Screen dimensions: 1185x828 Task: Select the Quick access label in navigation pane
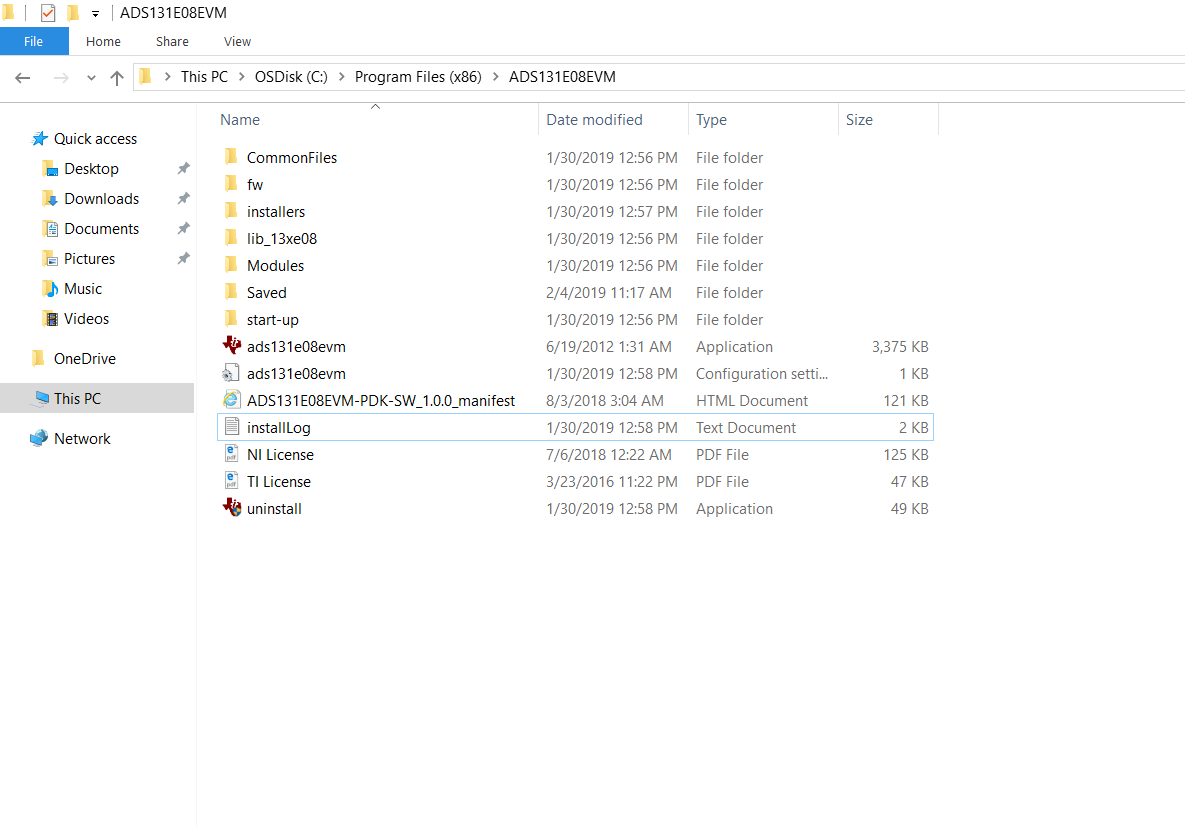95,139
